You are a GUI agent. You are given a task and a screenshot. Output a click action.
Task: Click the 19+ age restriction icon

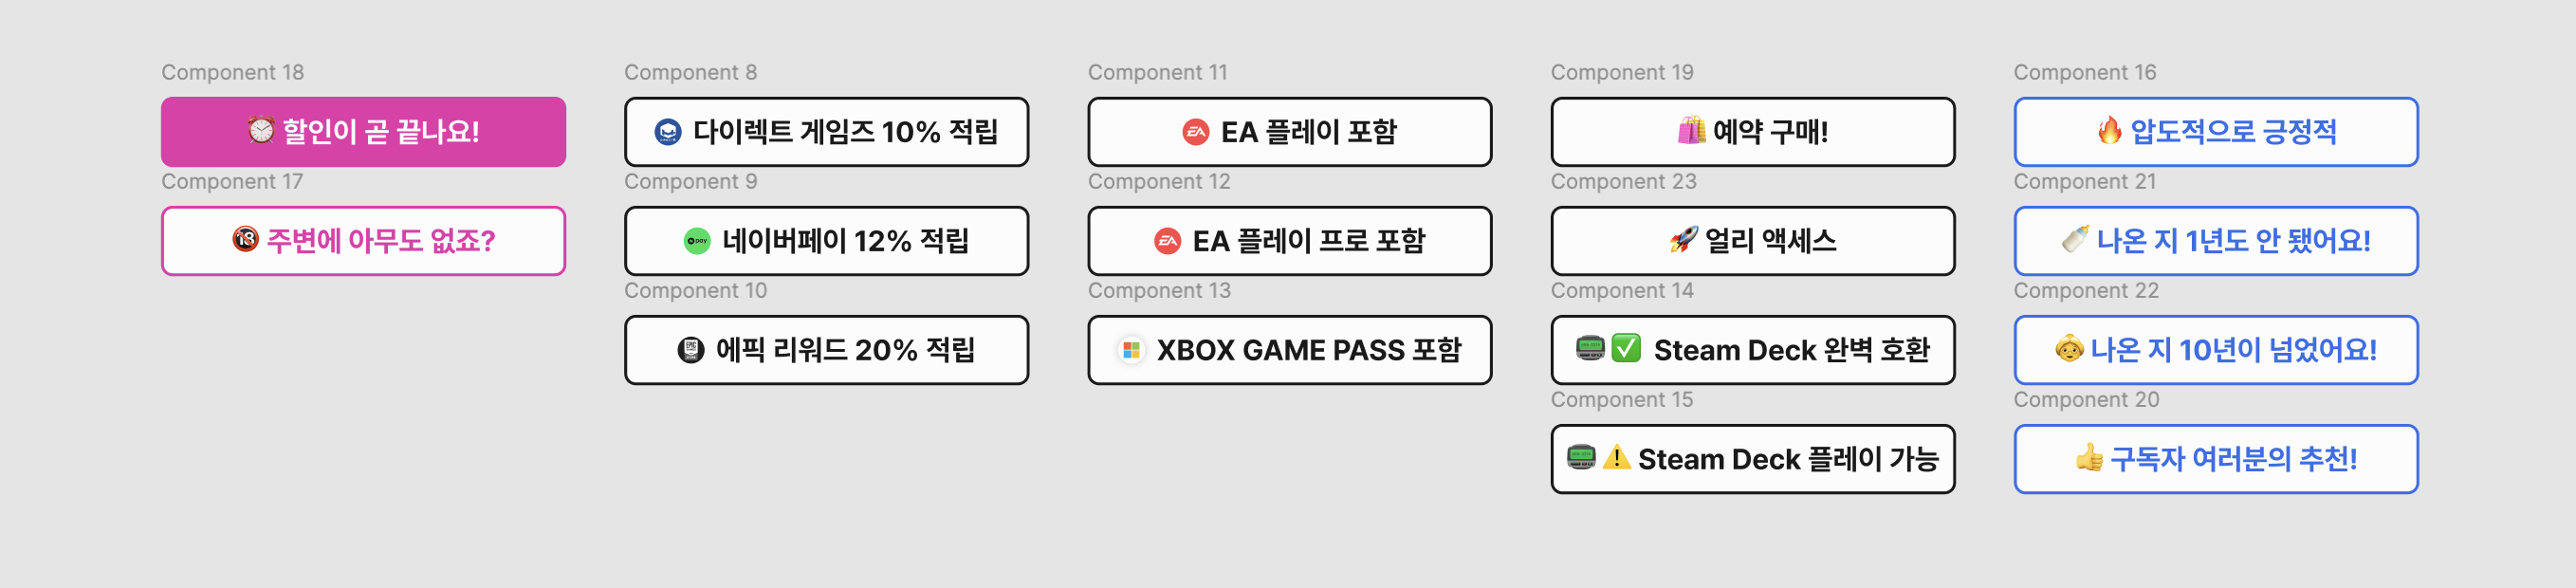(245, 239)
